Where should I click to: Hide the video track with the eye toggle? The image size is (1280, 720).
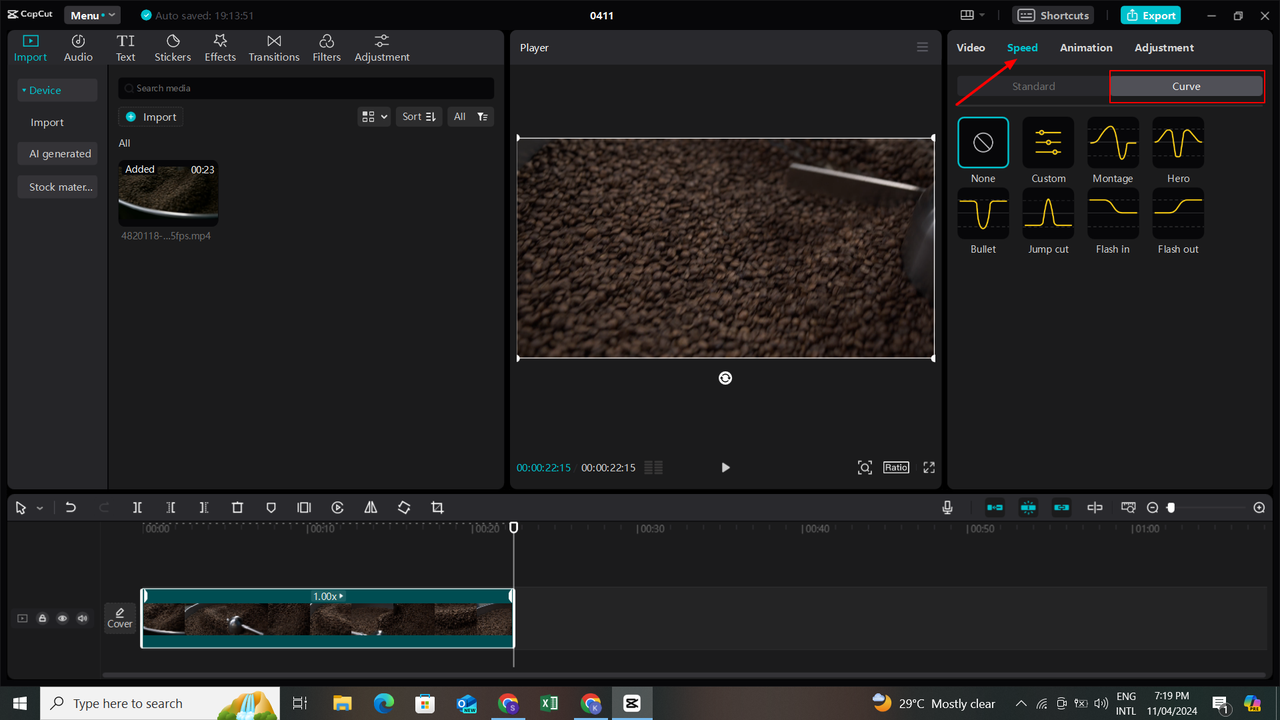tap(62, 618)
